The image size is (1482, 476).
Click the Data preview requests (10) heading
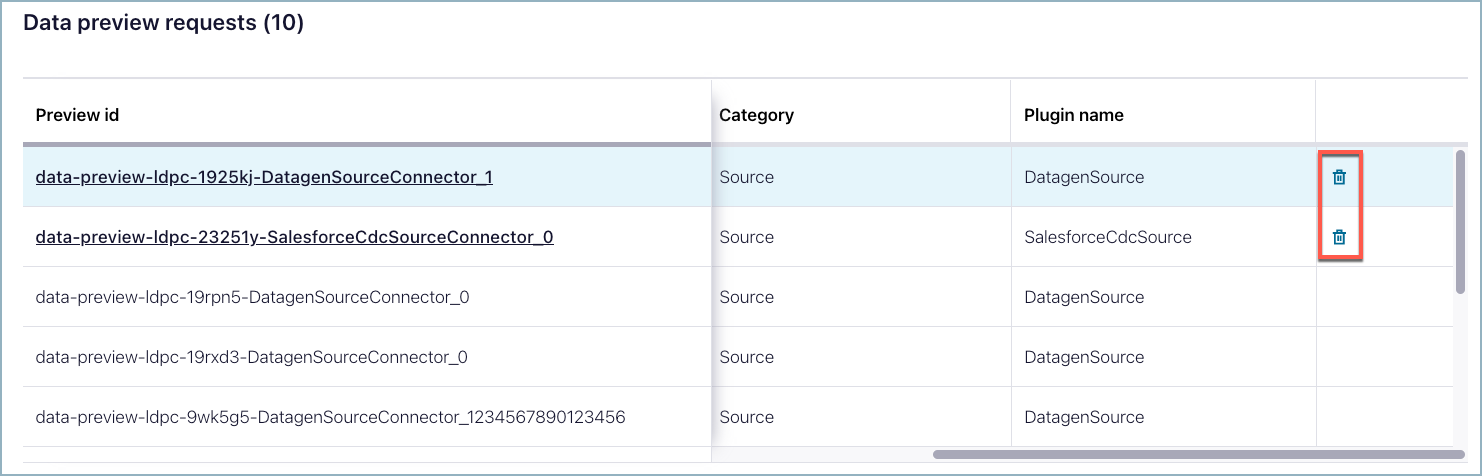coord(163,23)
